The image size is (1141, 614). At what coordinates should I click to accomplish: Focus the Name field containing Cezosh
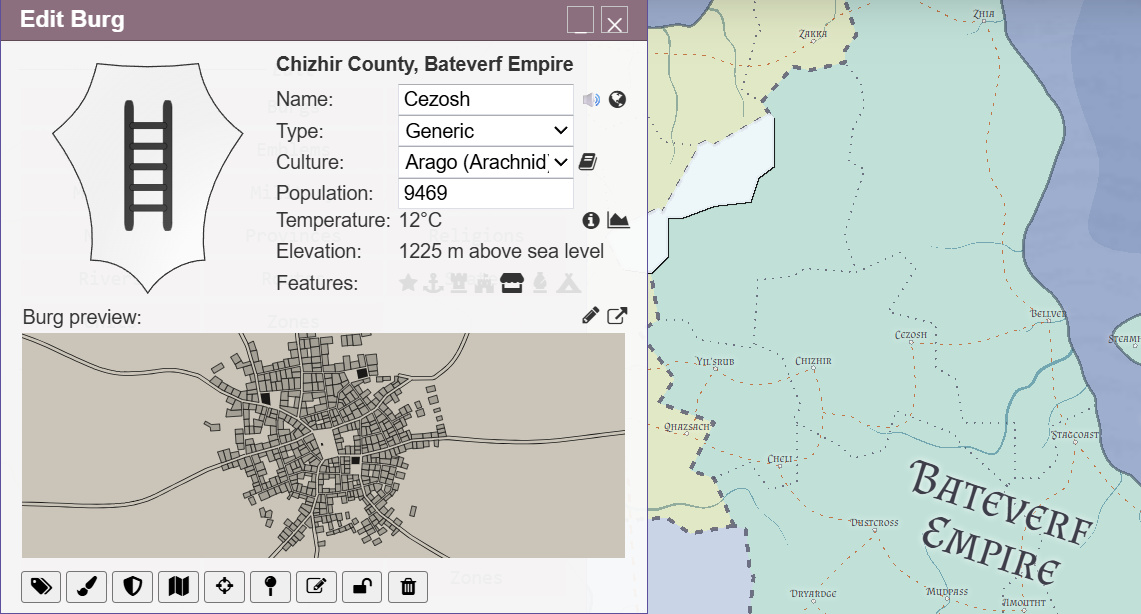click(x=485, y=99)
